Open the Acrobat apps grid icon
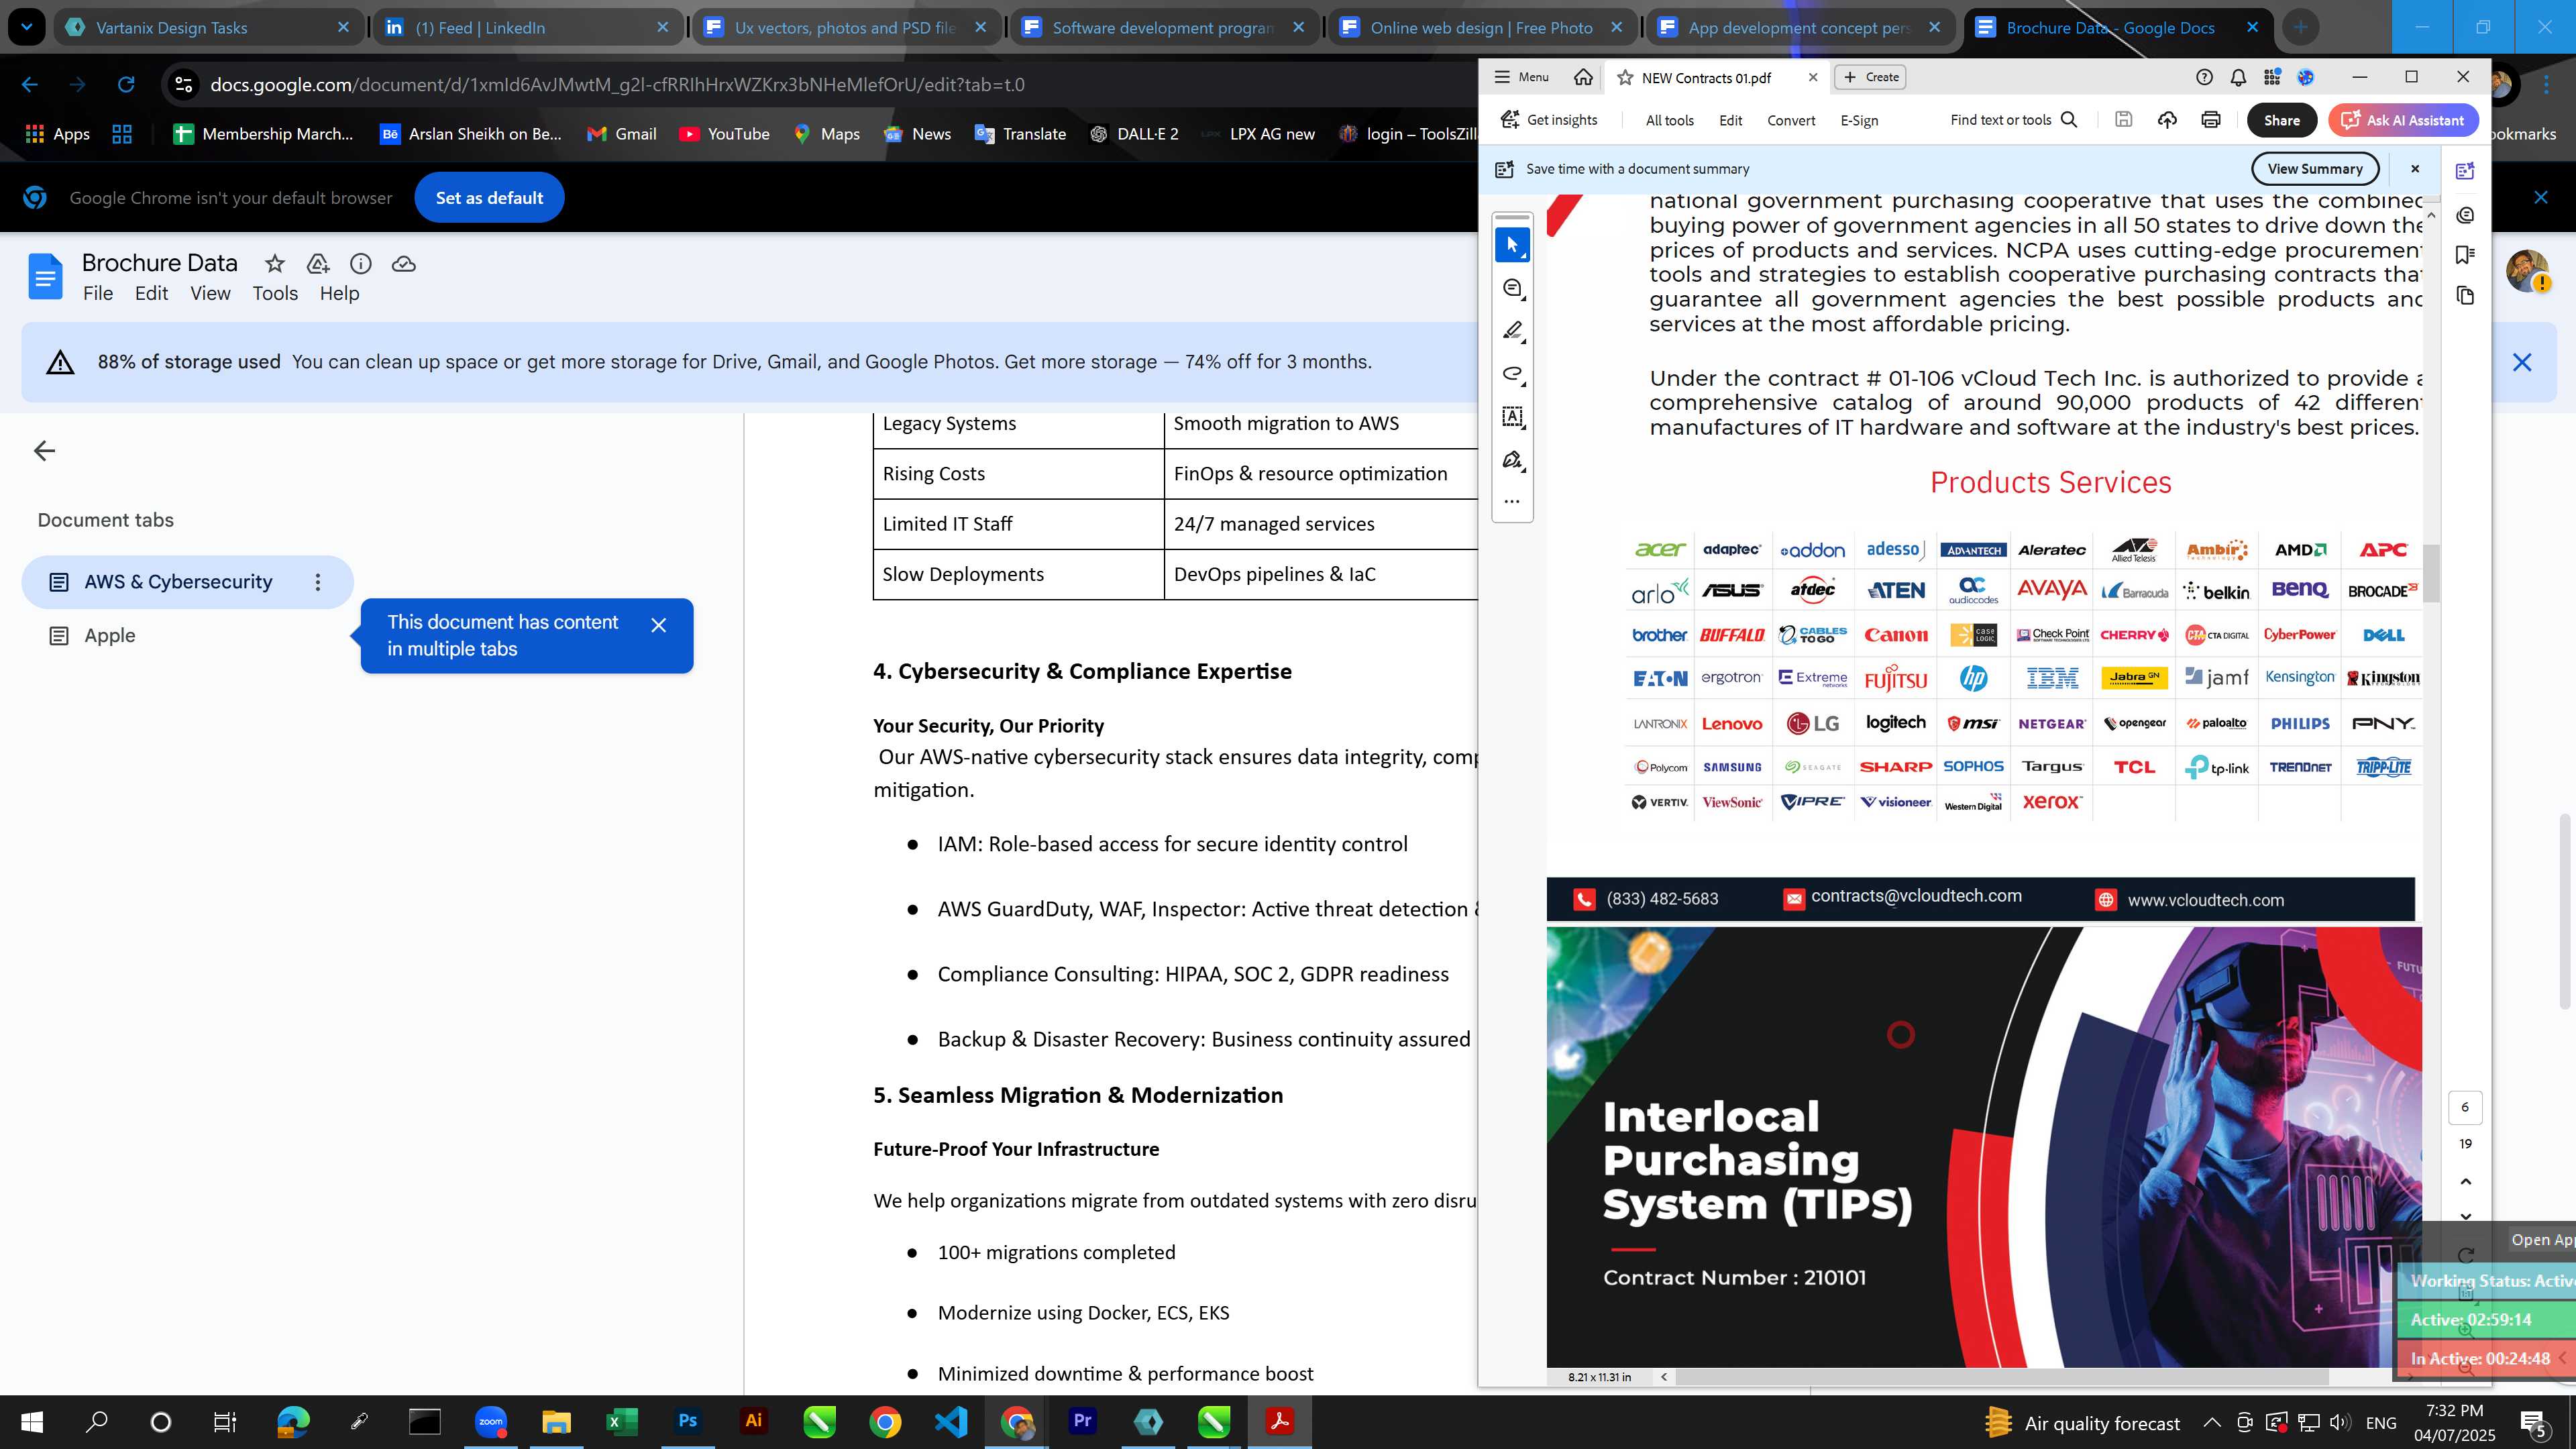 click(x=2272, y=77)
